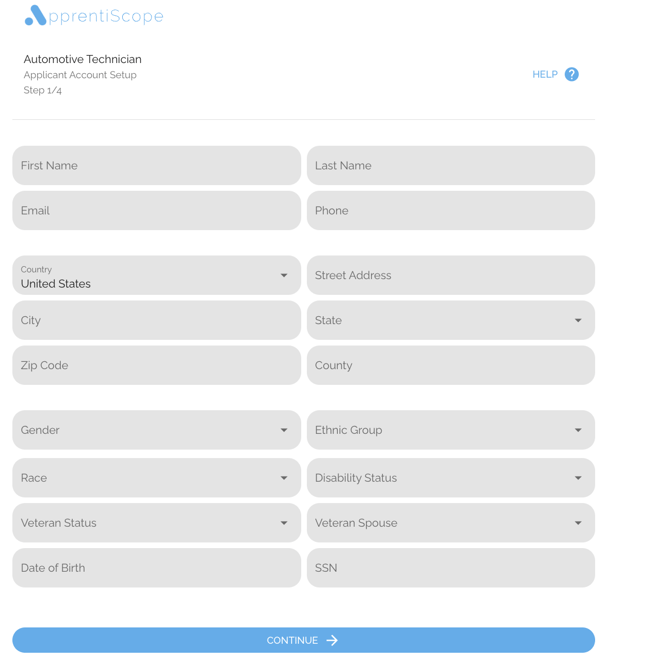Click the SSN input field
Viewport: 670px width, 664px height.
(x=450, y=568)
